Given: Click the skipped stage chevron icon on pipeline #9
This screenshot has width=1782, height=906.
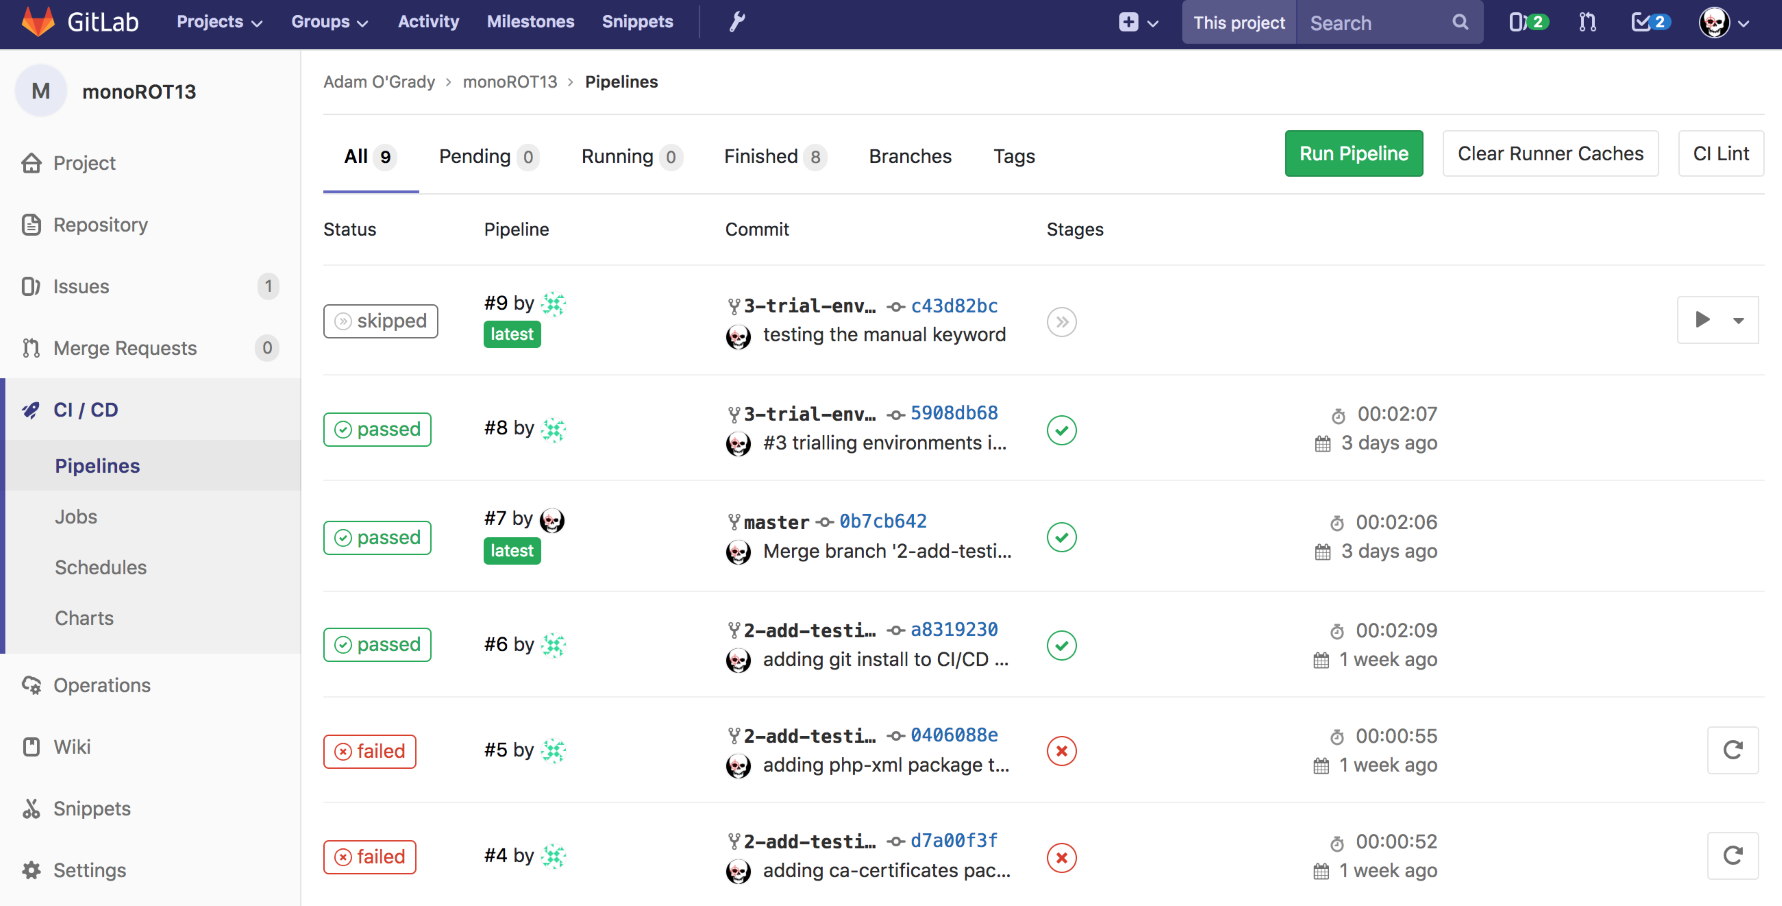Looking at the screenshot, I should coord(1061,321).
